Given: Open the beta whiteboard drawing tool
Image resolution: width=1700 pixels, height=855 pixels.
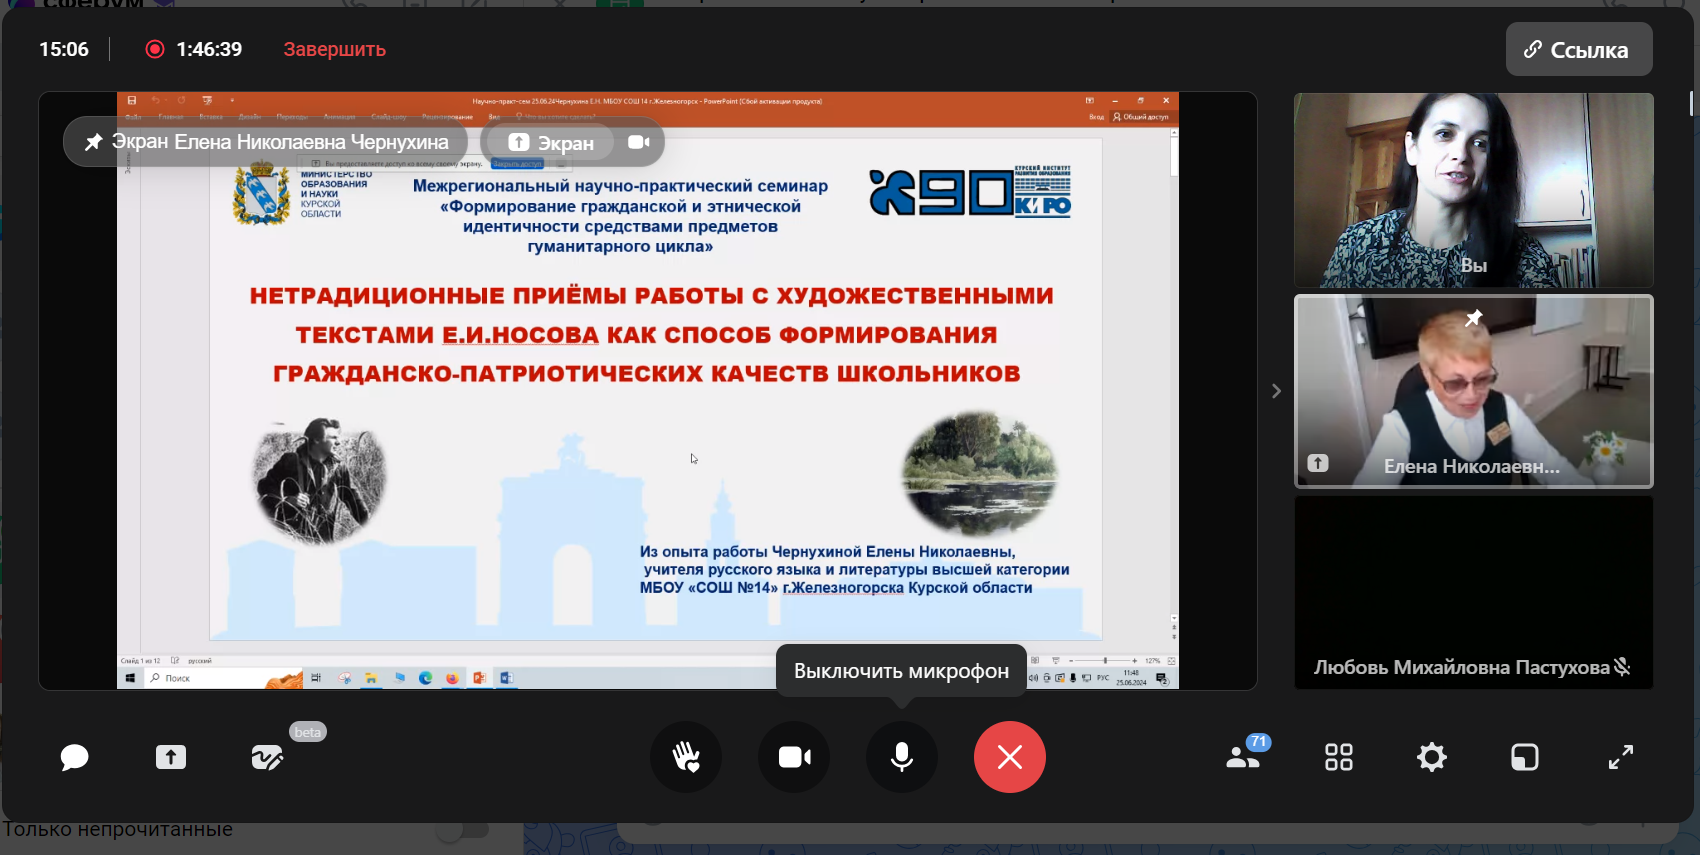Looking at the screenshot, I should pos(267,757).
